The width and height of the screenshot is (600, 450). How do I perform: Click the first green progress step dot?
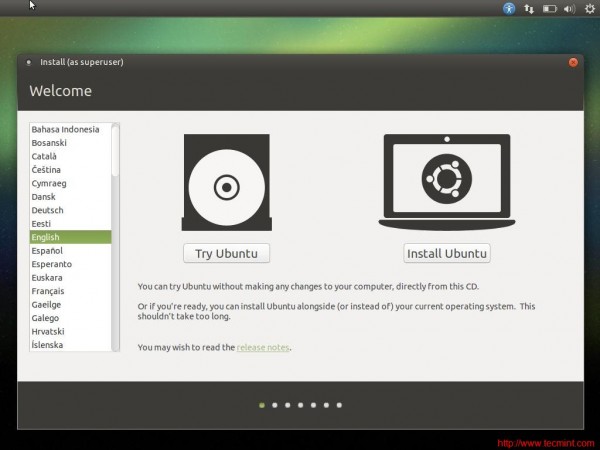[x=262, y=405]
